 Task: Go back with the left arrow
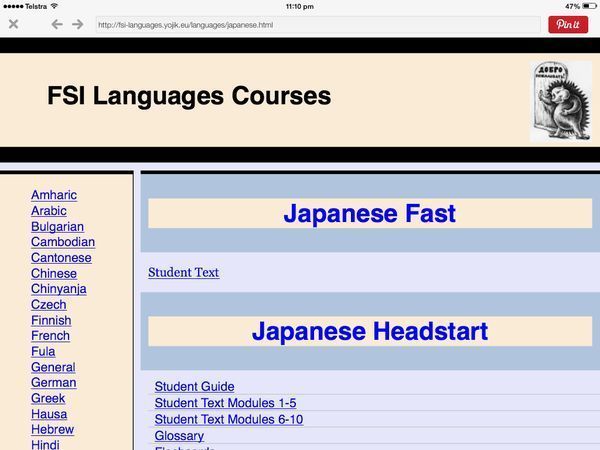tap(57, 24)
